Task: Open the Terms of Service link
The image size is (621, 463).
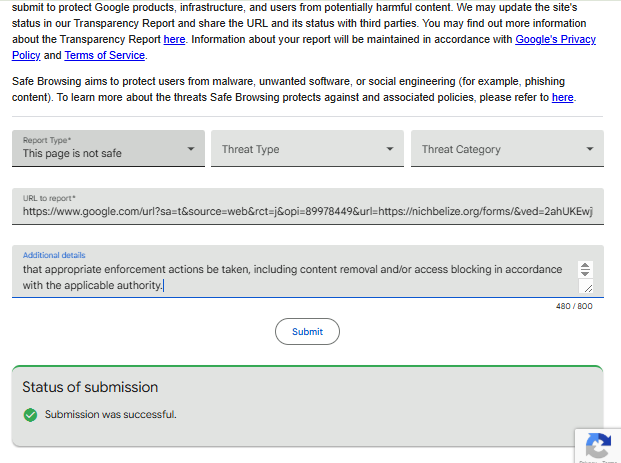Action: click(105, 55)
